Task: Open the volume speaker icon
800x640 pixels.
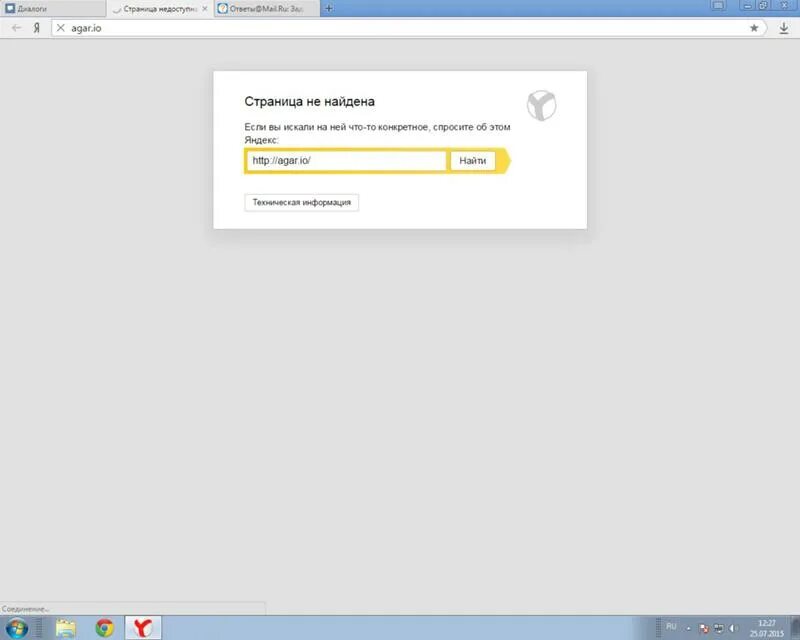Action: tap(733, 628)
